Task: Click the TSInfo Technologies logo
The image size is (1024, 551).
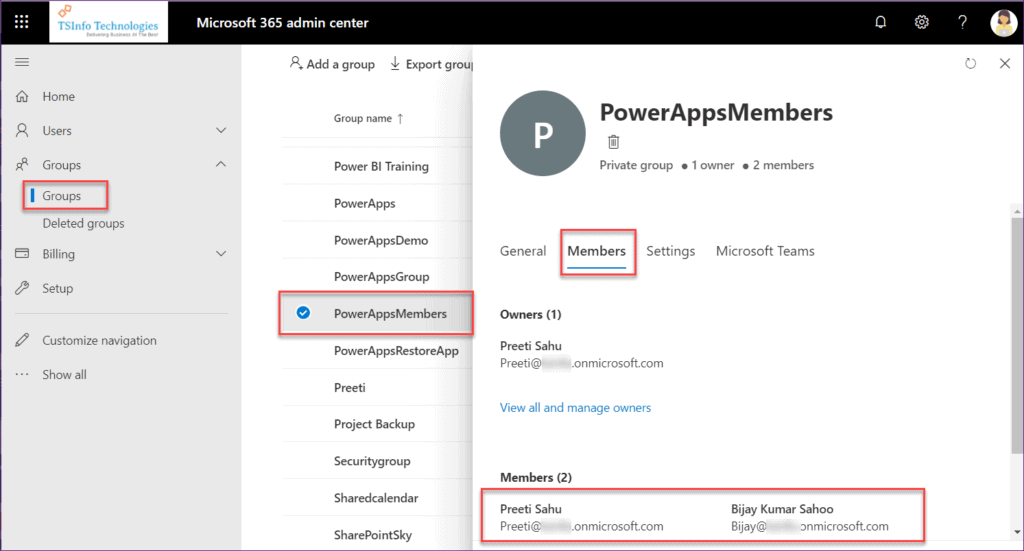Action: click(x=108, y=22)
